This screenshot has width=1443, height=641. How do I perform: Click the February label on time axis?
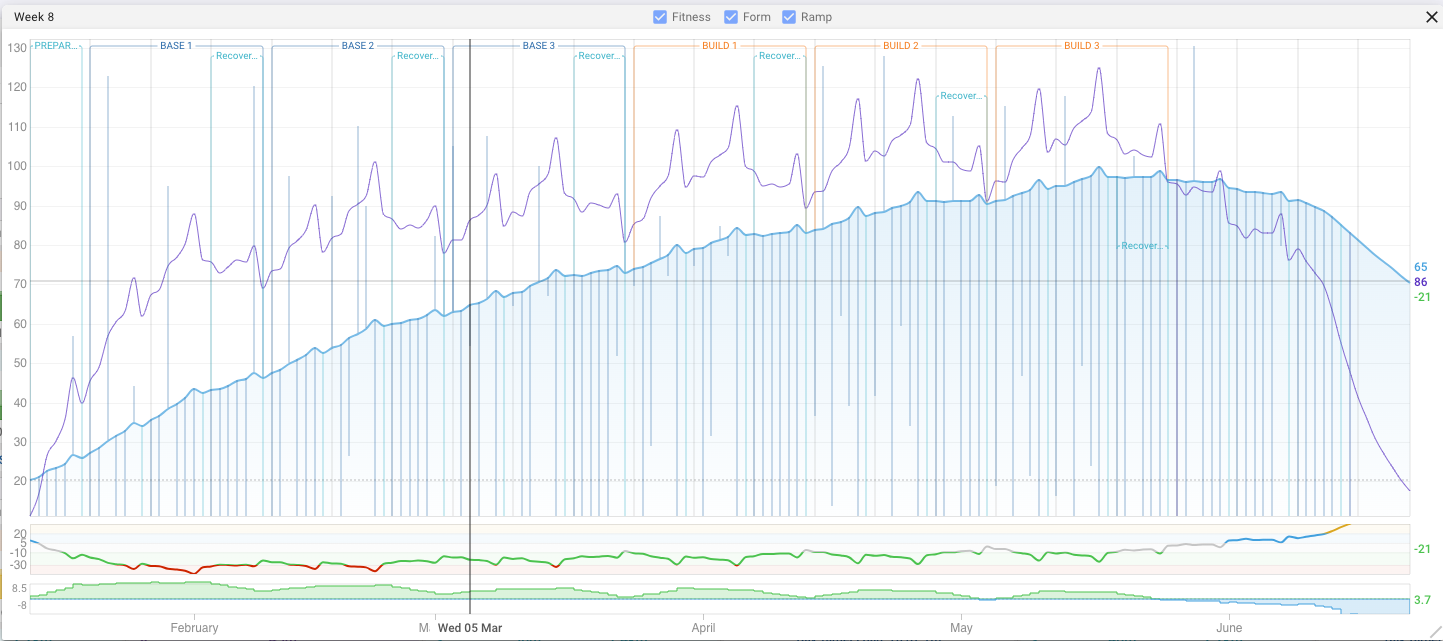coord(195,628)
